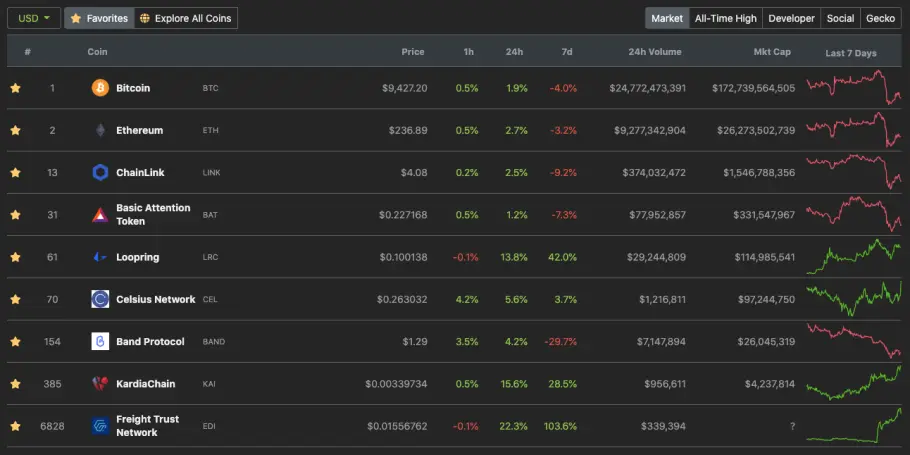This screenshot has height=455, width=910.
Task: Click KardiaChain's 7-day sparkline chart
Action: coord(854,383)
